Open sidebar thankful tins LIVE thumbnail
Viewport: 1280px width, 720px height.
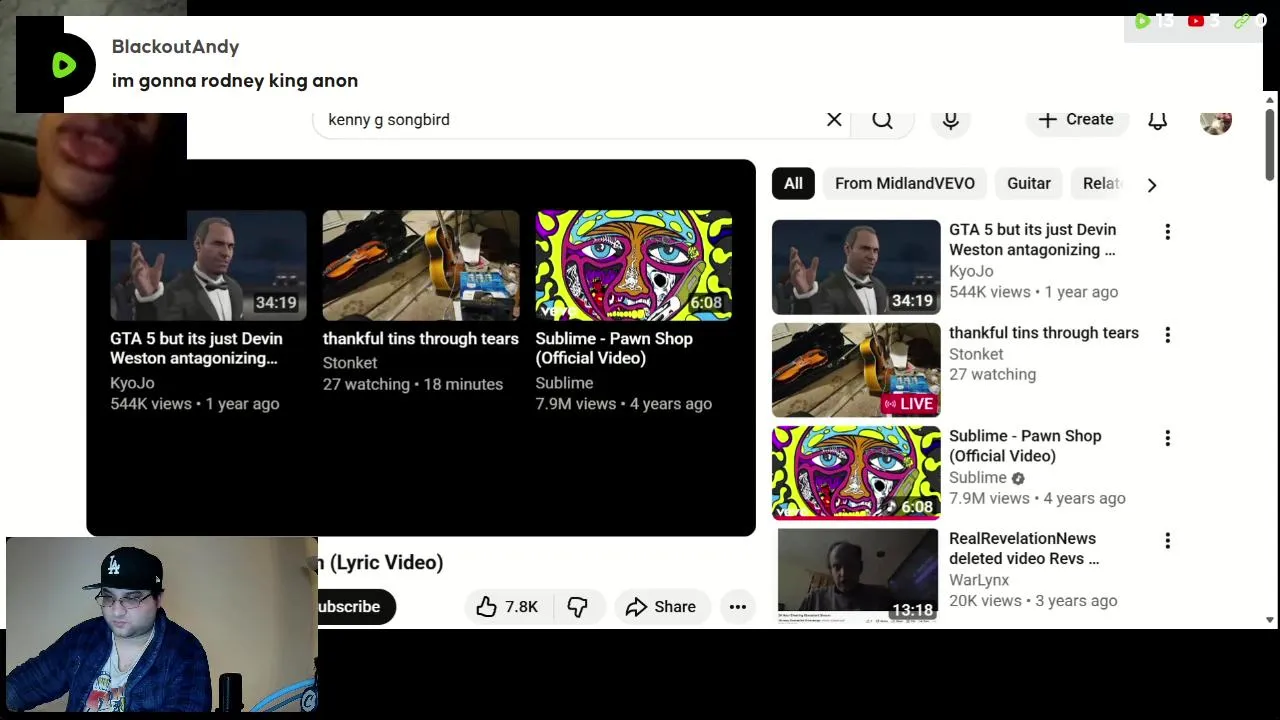[x=856, y=370]
